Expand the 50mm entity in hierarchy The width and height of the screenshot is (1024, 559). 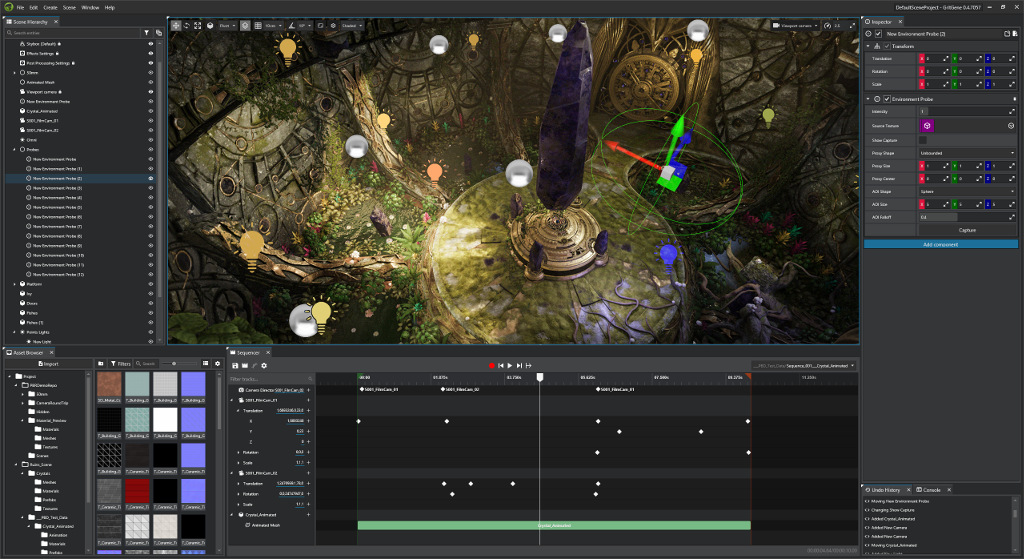pos(14,72)
